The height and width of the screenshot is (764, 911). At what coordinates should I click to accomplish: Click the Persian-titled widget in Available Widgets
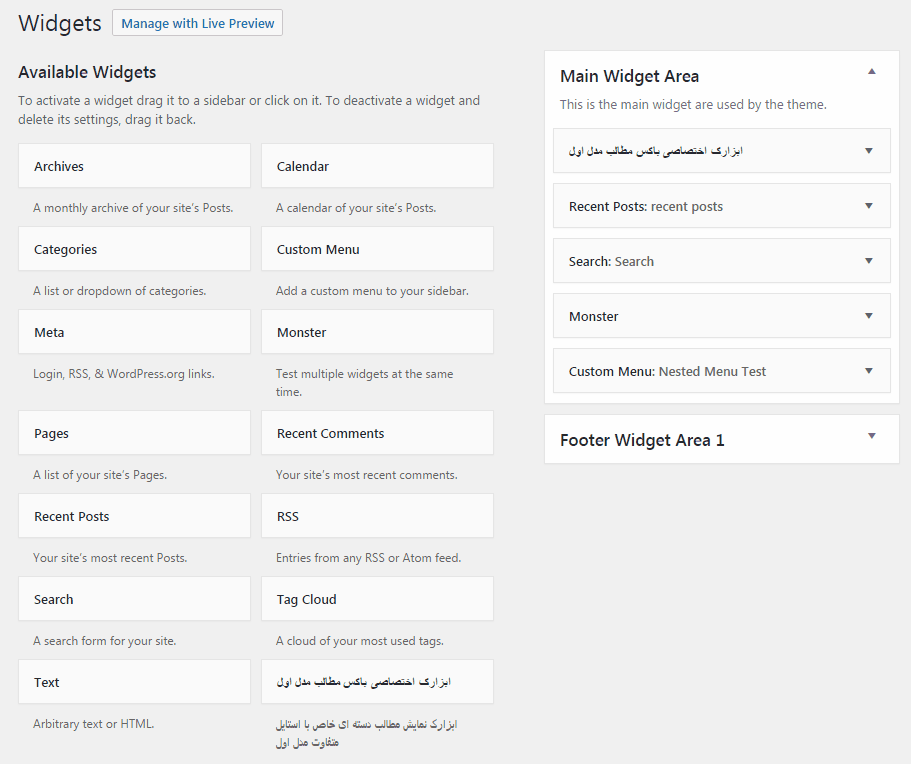(x=377, y=682)
